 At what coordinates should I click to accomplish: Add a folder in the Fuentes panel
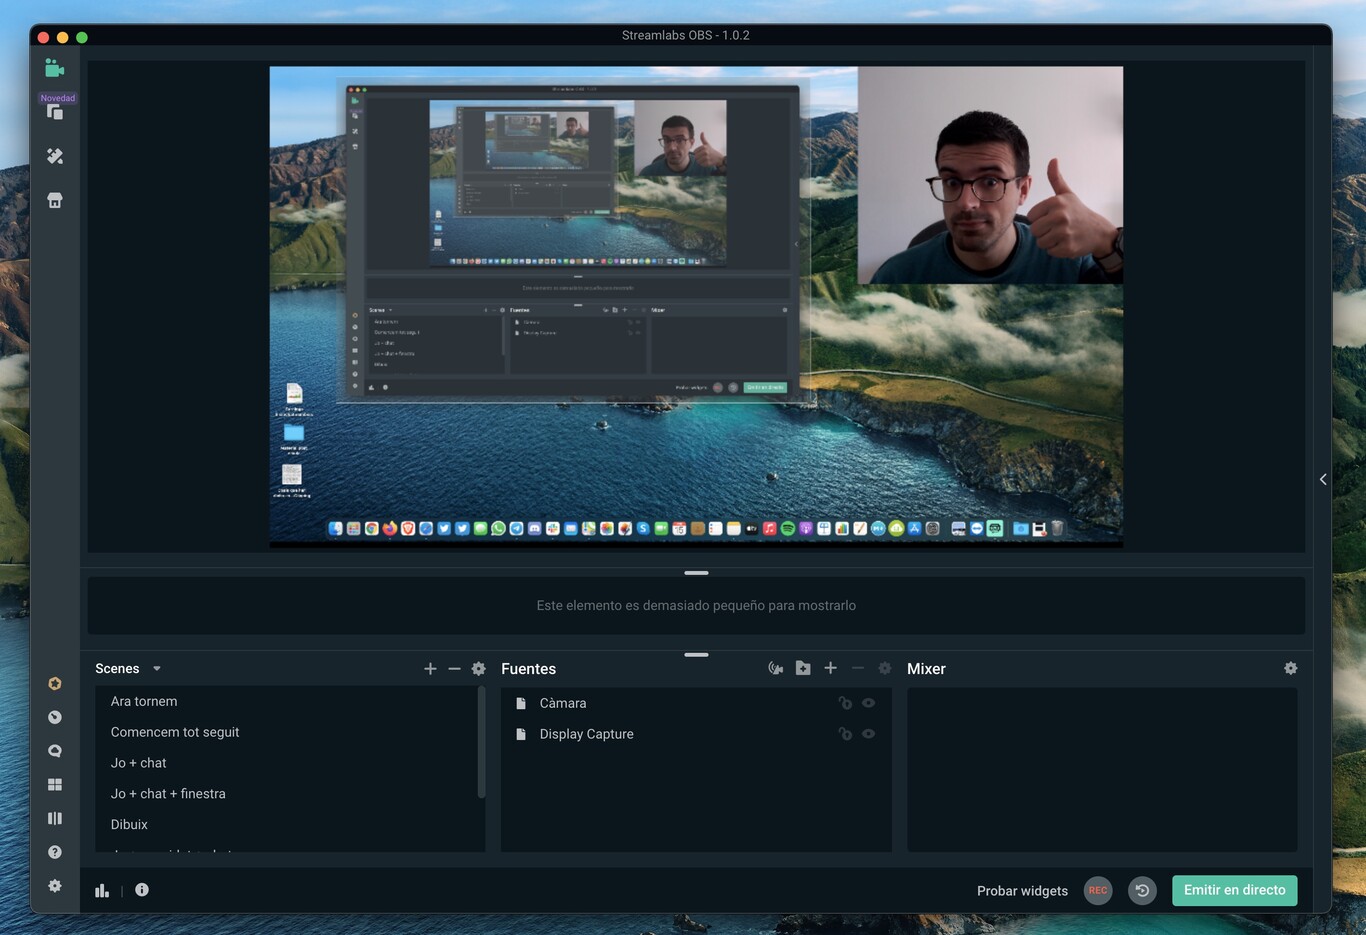[x=803, y=667]
